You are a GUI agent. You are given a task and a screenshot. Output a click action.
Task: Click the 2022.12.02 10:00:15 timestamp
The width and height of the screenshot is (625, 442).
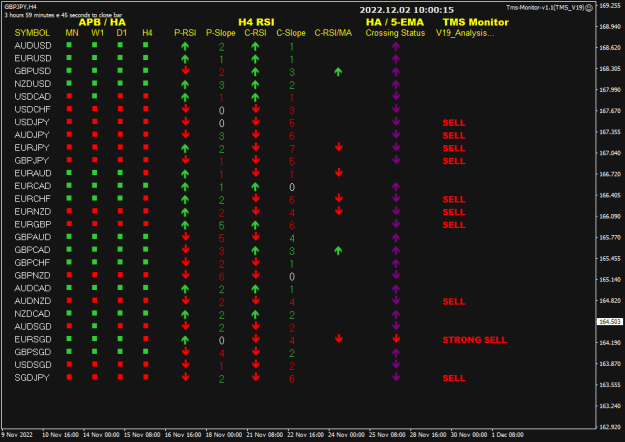(407, 10)
